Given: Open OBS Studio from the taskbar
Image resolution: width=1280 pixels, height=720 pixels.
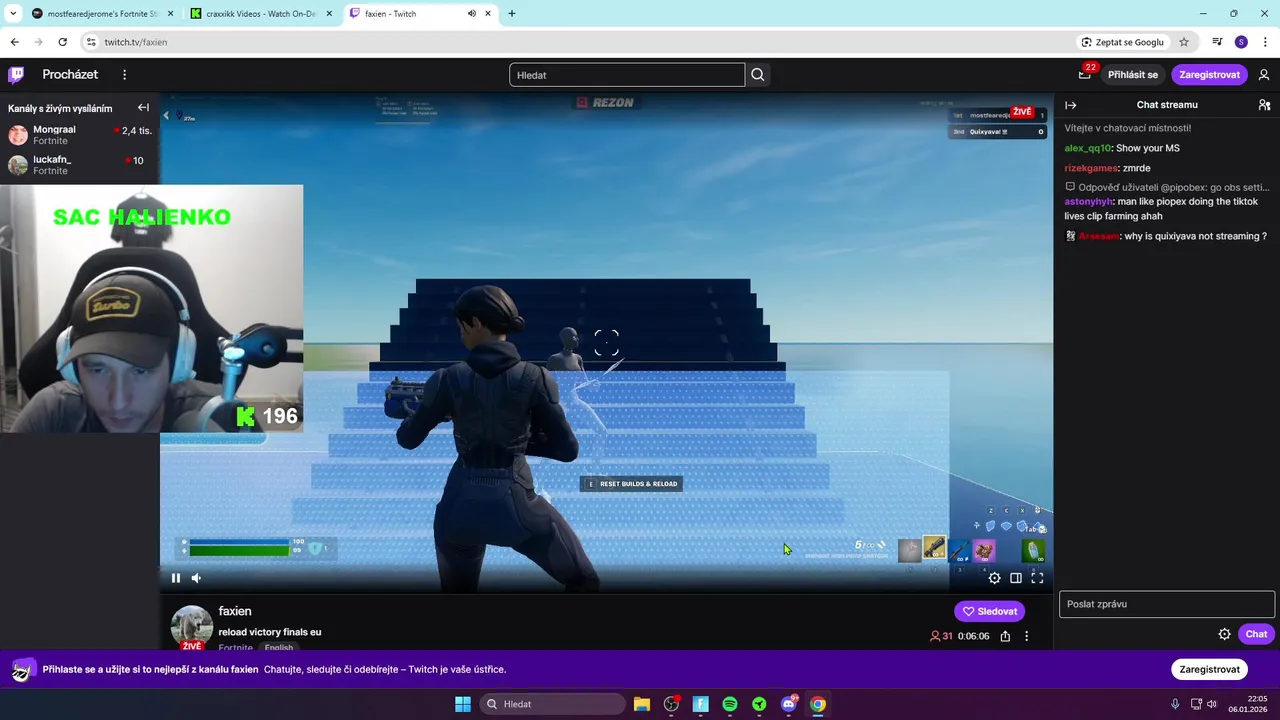Looking at the screenshot, I should tap(671, 704).
